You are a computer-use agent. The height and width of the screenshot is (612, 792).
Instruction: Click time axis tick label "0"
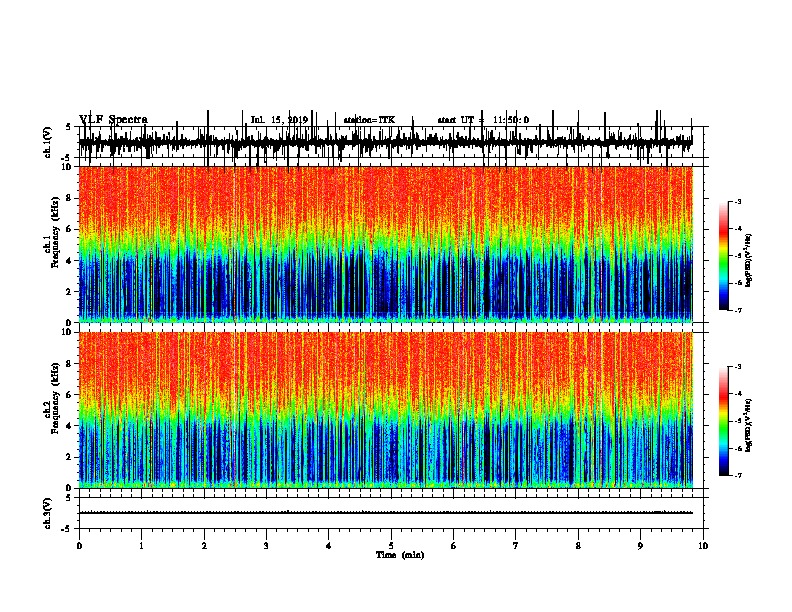point(79,546)
